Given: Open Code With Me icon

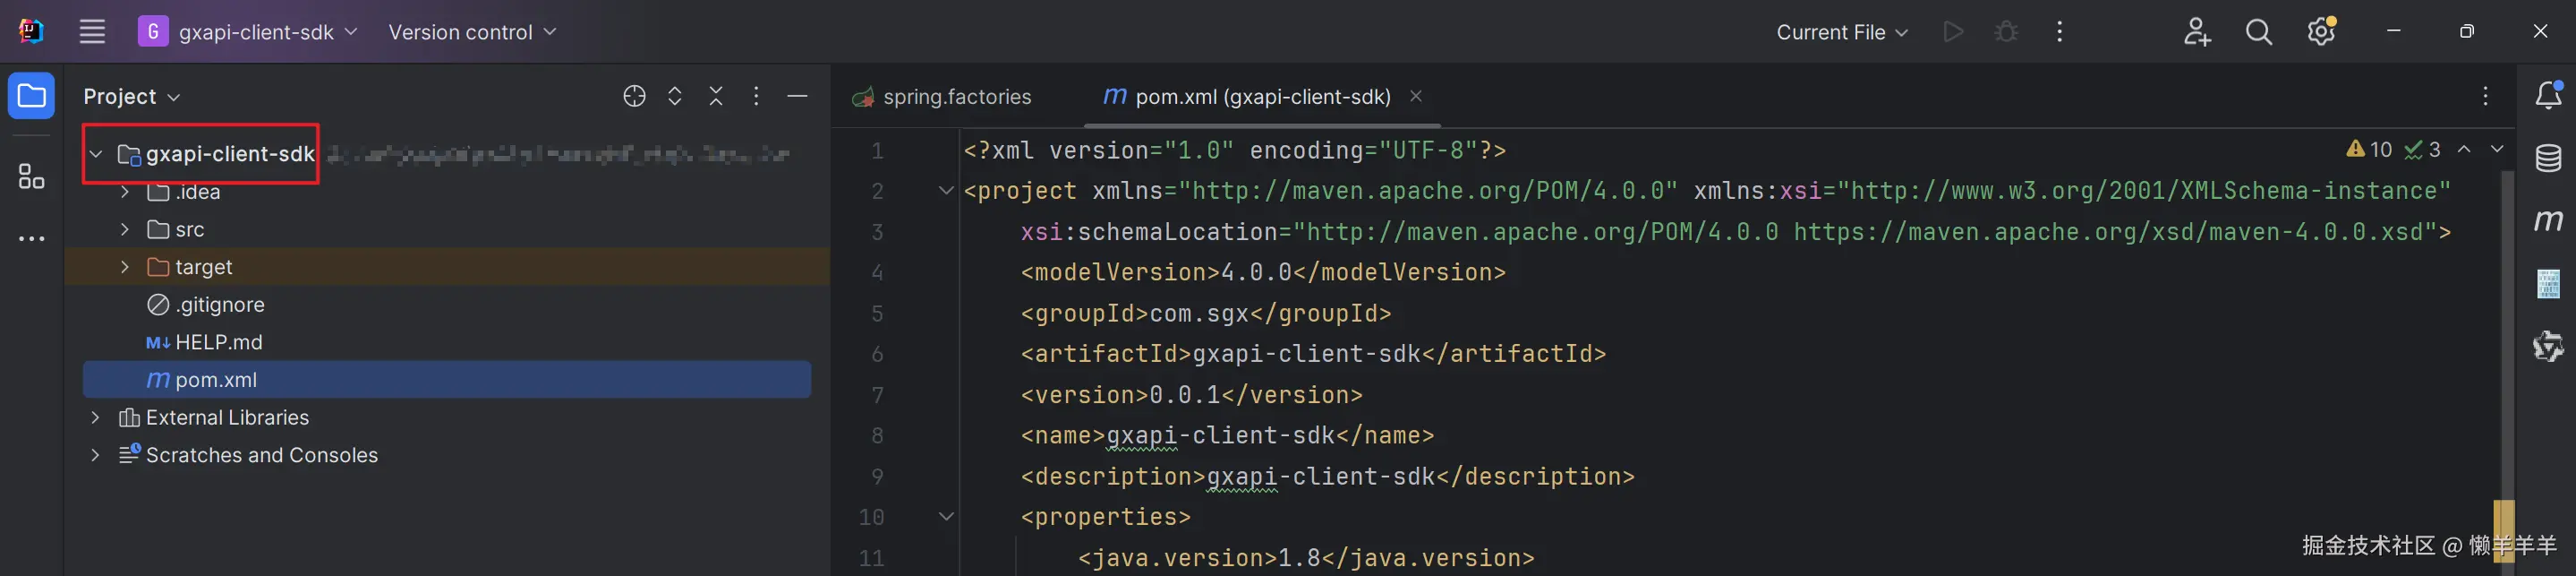Looking at the screenshot, I should 2196,32.
